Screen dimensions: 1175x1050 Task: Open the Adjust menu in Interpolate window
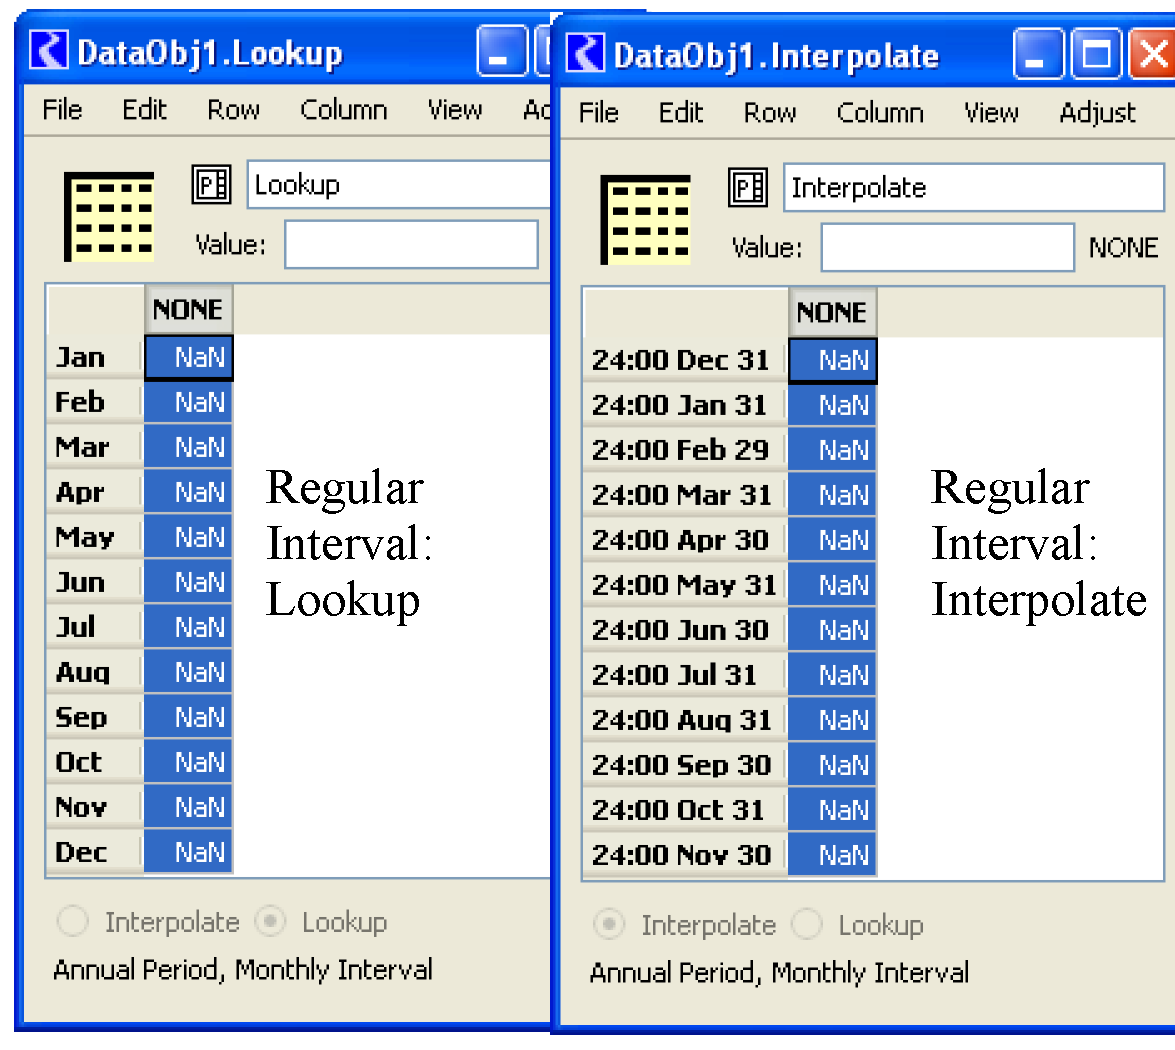1097,113
